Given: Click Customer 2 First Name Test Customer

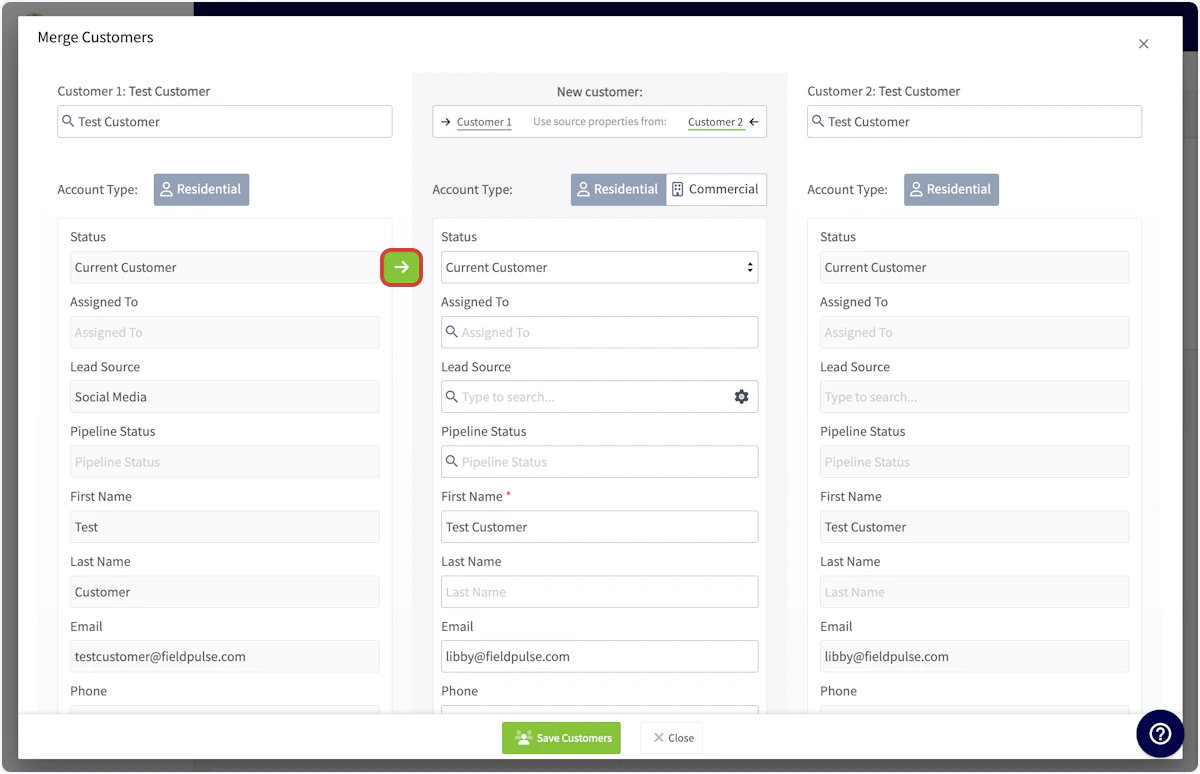Looking at the screenshot, I should click(x=975, y=527).
